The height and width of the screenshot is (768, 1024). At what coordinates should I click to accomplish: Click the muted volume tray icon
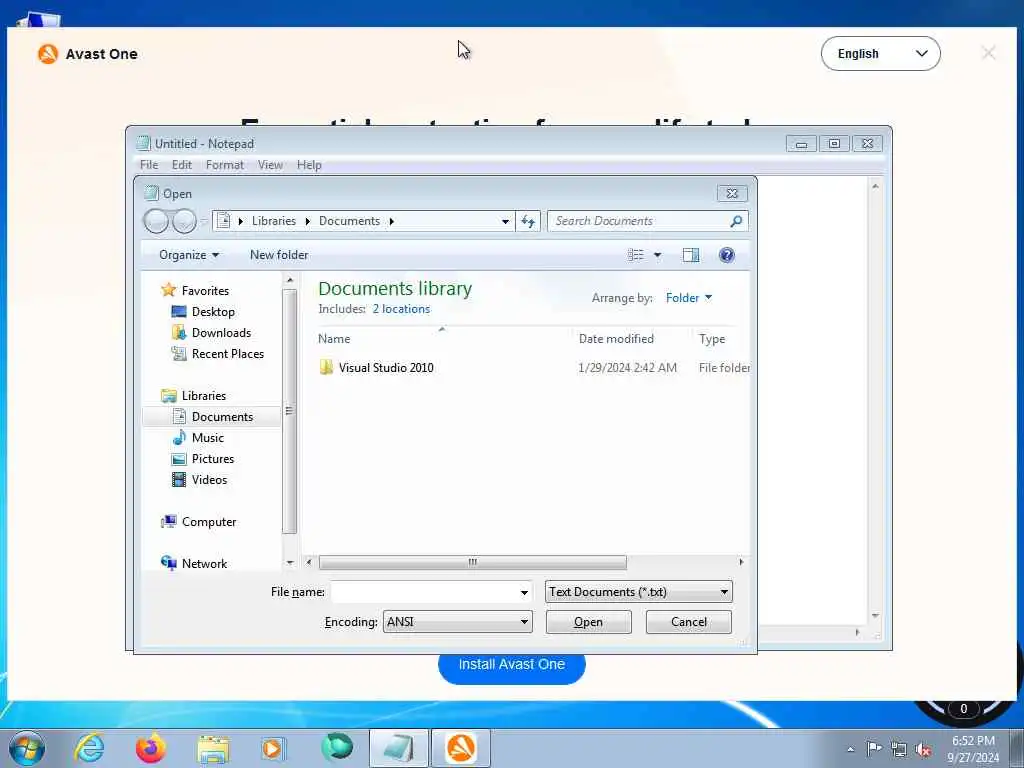(923, 750)
